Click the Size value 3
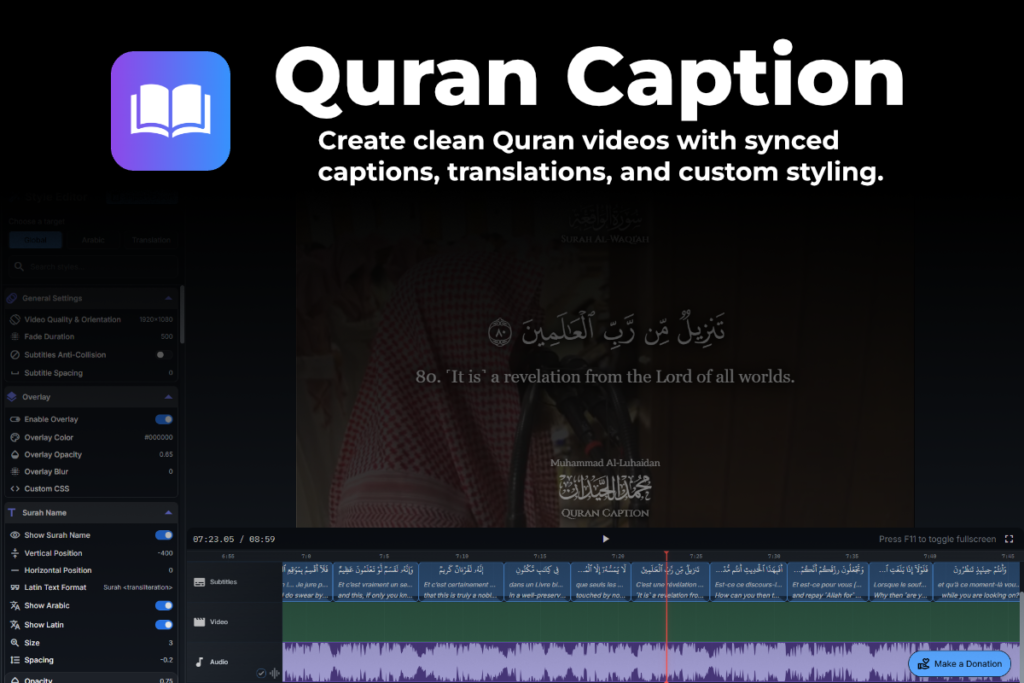The width and height of the screenshot is (1024, 683). 170,643
